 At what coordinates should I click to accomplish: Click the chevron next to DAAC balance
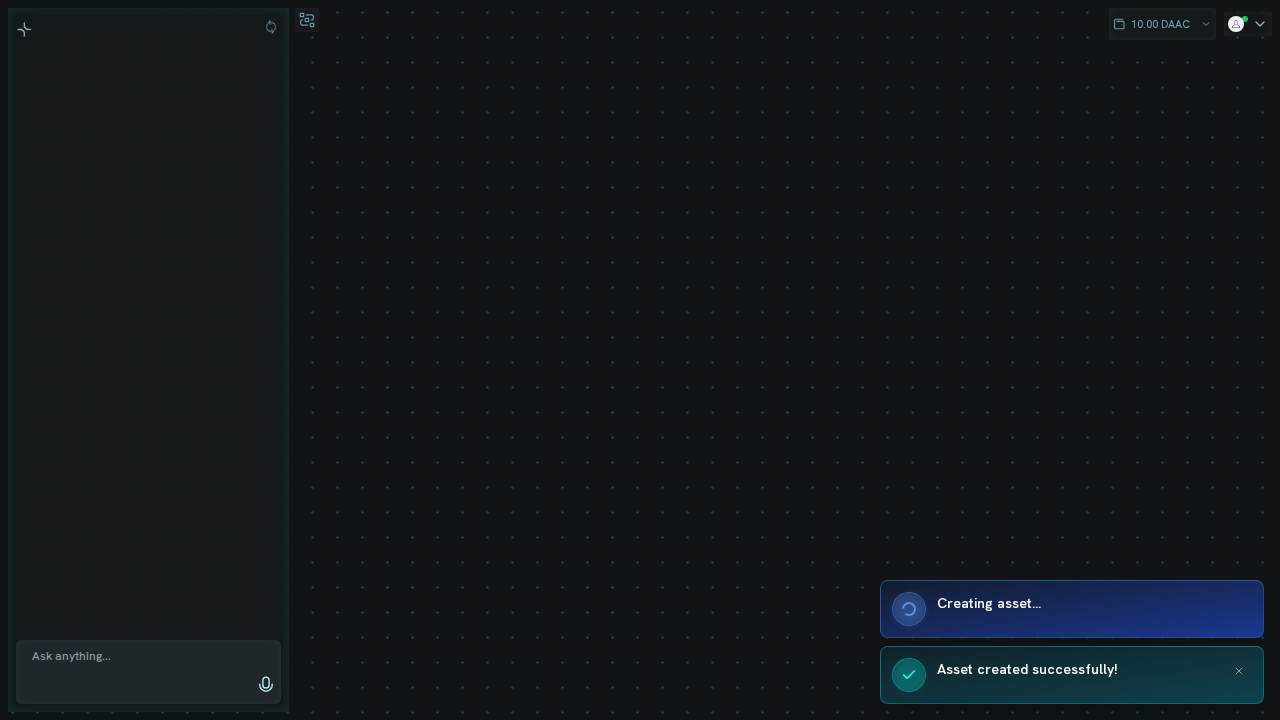coord(1205,24)
